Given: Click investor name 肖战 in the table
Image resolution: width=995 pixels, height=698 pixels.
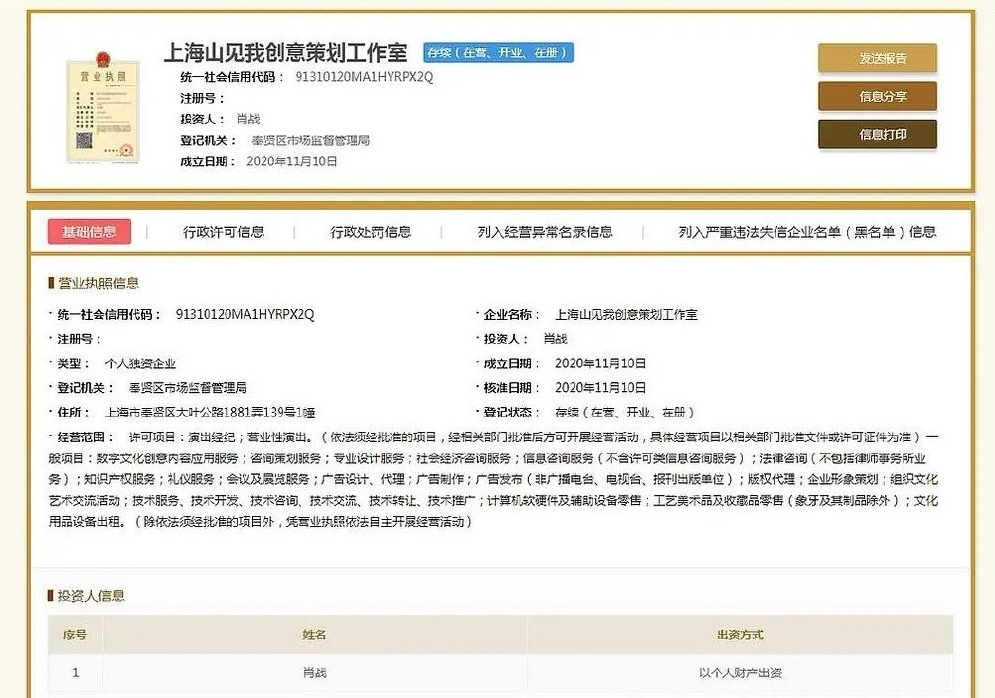Looking at the screenshot, I should click(314, 673).
